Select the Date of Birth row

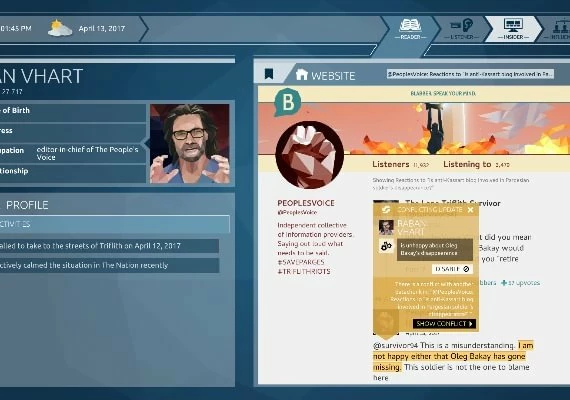click(x=72, y=113)
